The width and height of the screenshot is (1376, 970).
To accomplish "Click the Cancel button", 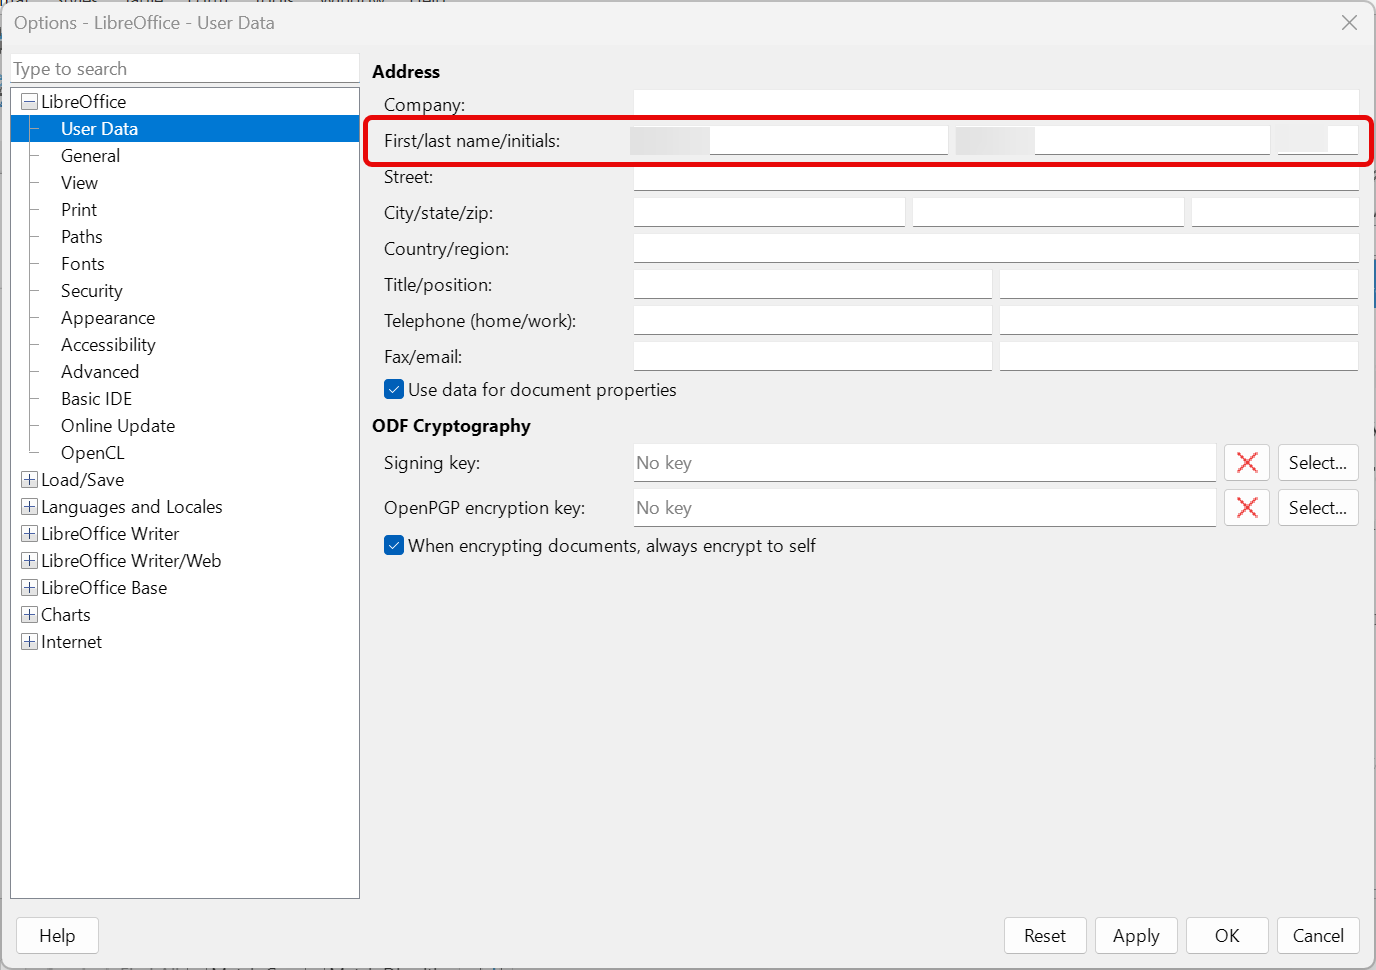I will 1318,936.
